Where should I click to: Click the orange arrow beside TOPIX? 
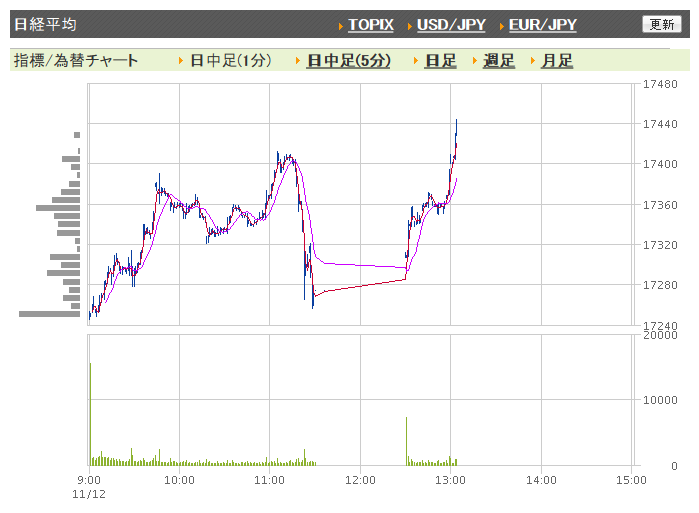[341, 26]
